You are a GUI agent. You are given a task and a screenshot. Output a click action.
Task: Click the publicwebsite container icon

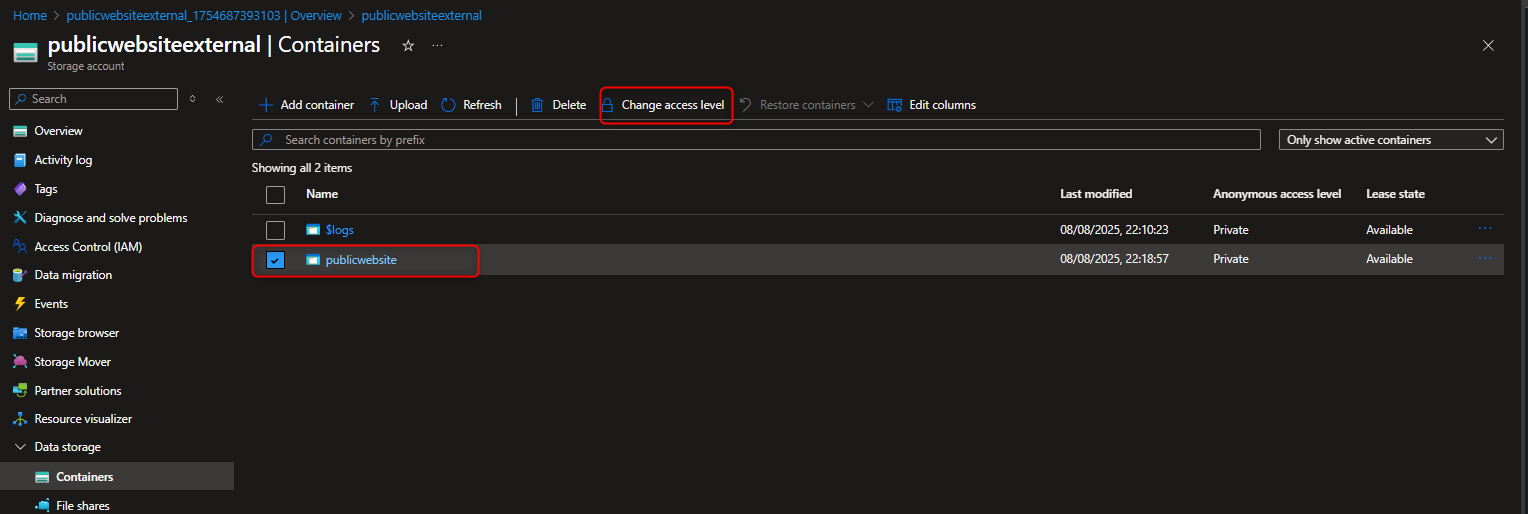coord(313,259)
